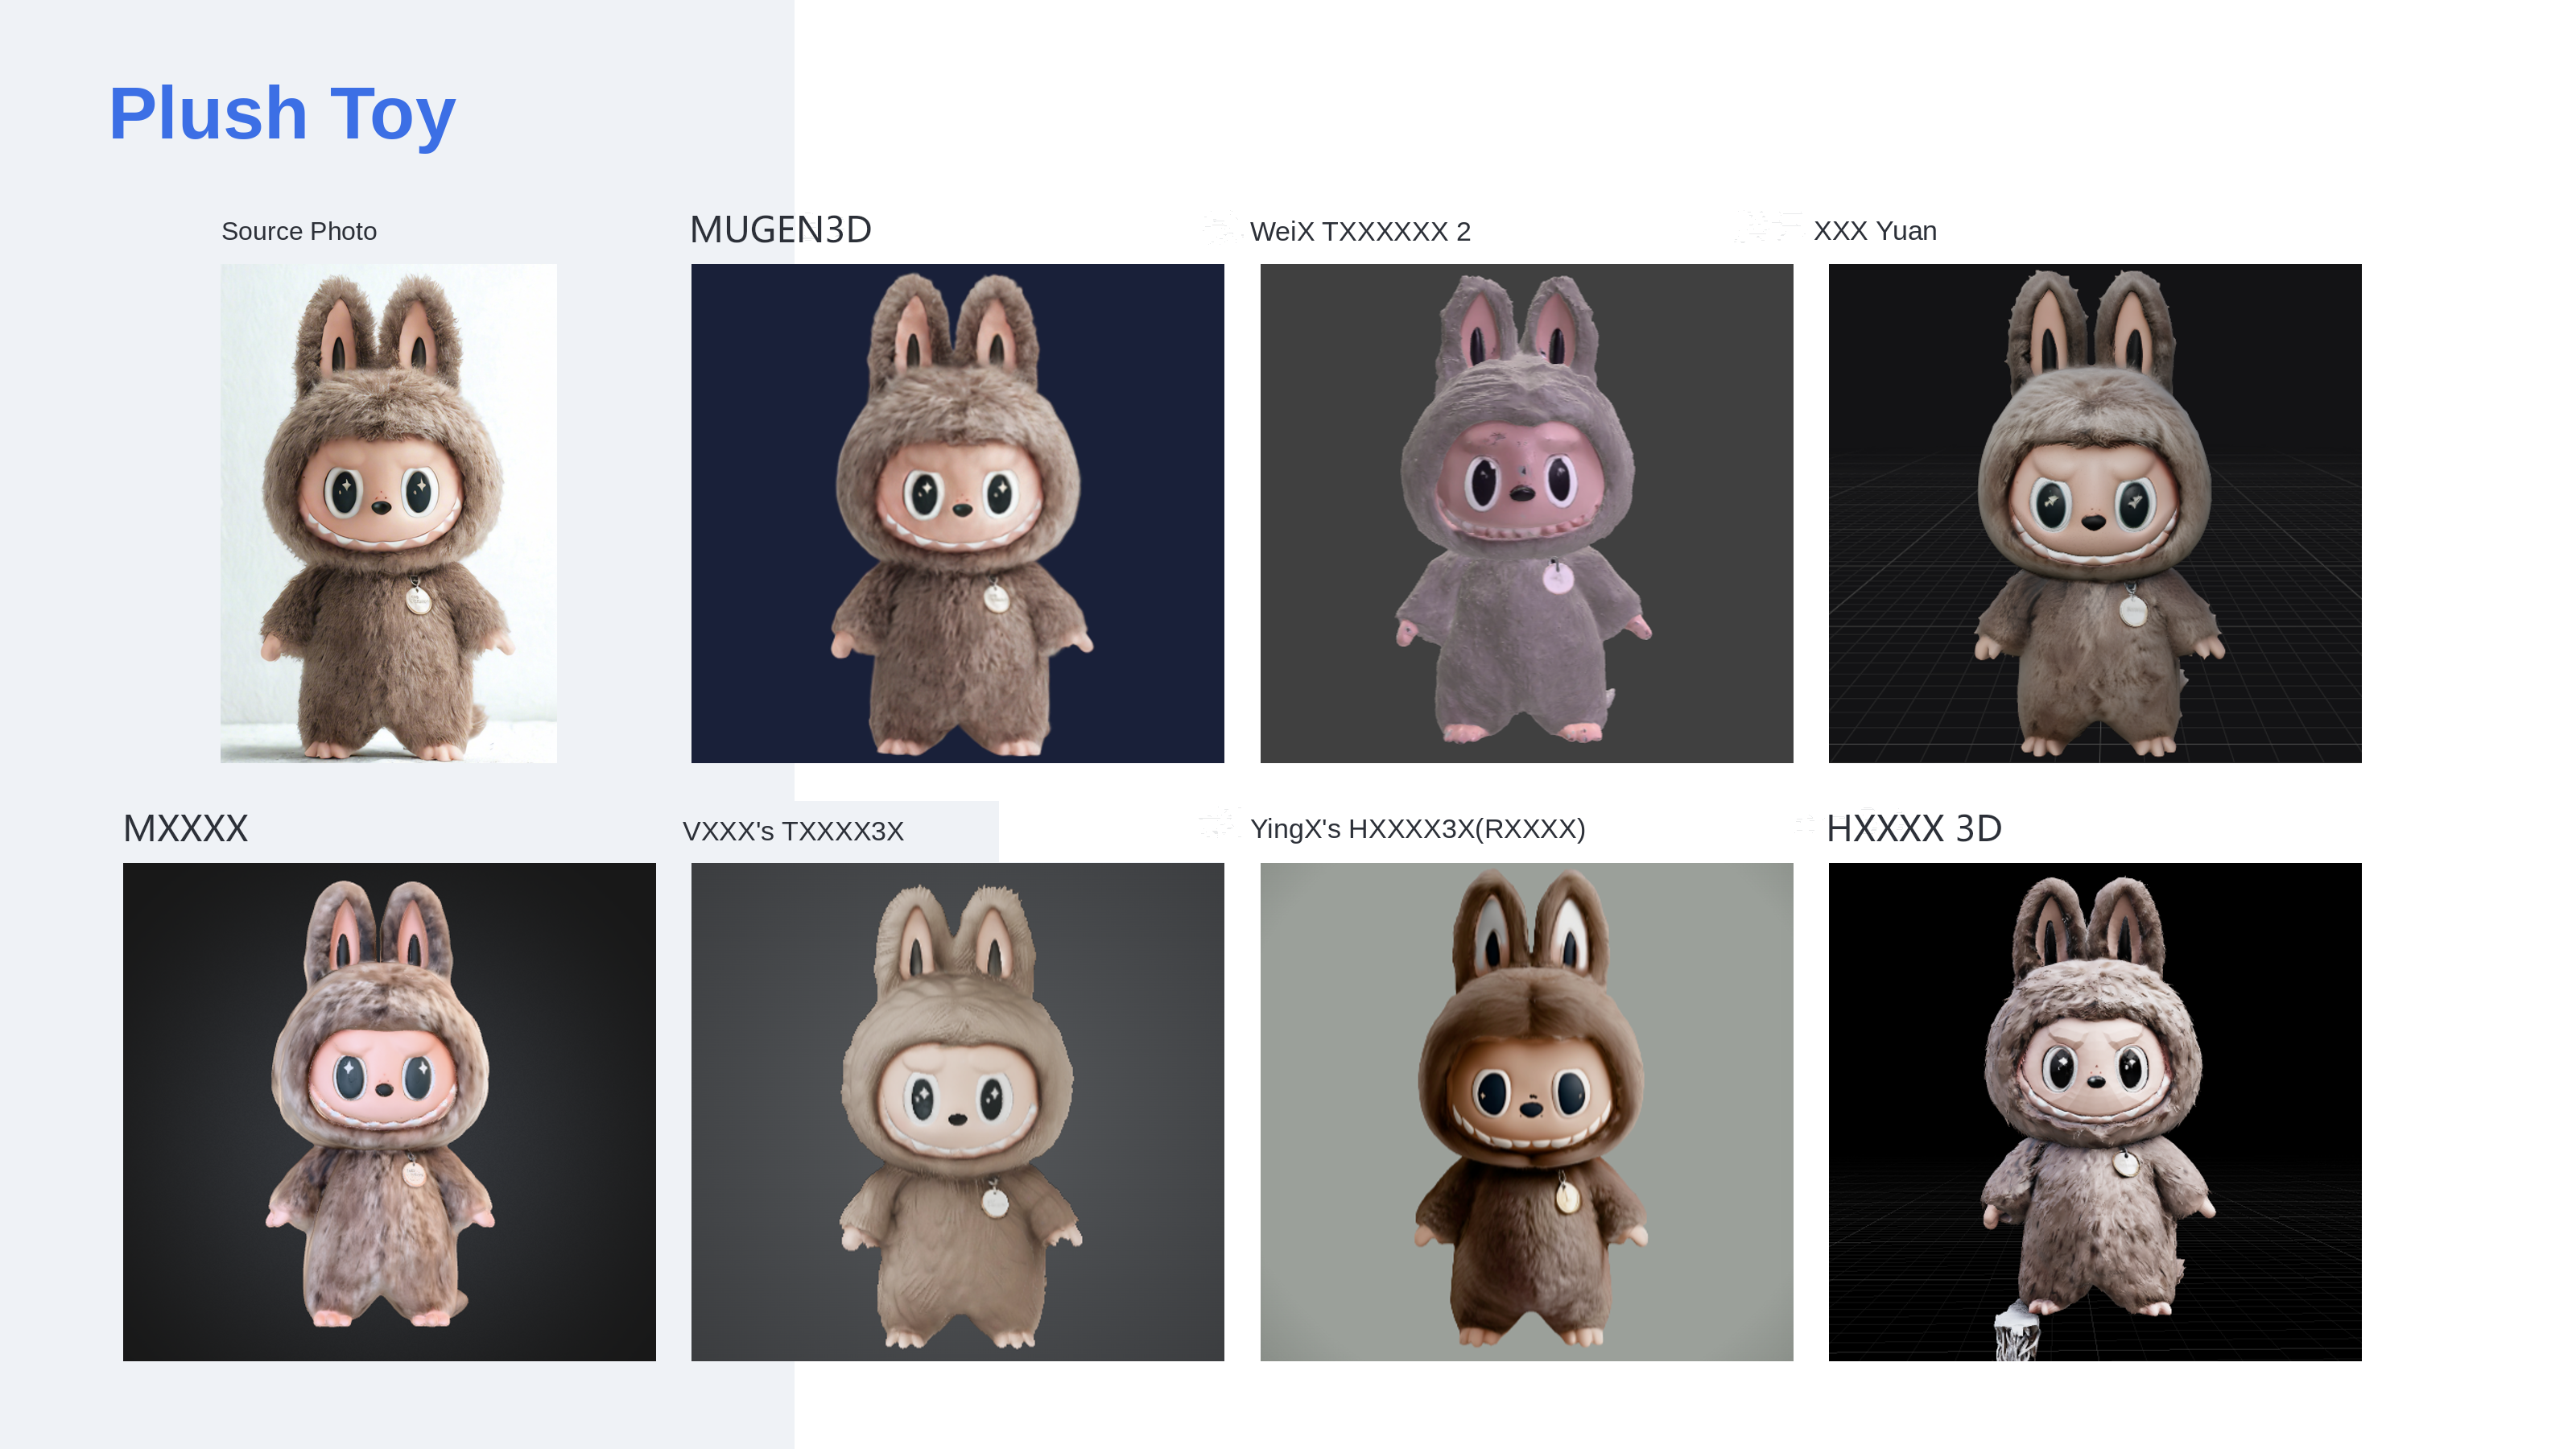2576x1449 pixels.
Task: Open the Source Photo plush toy image
Action: 388,513
